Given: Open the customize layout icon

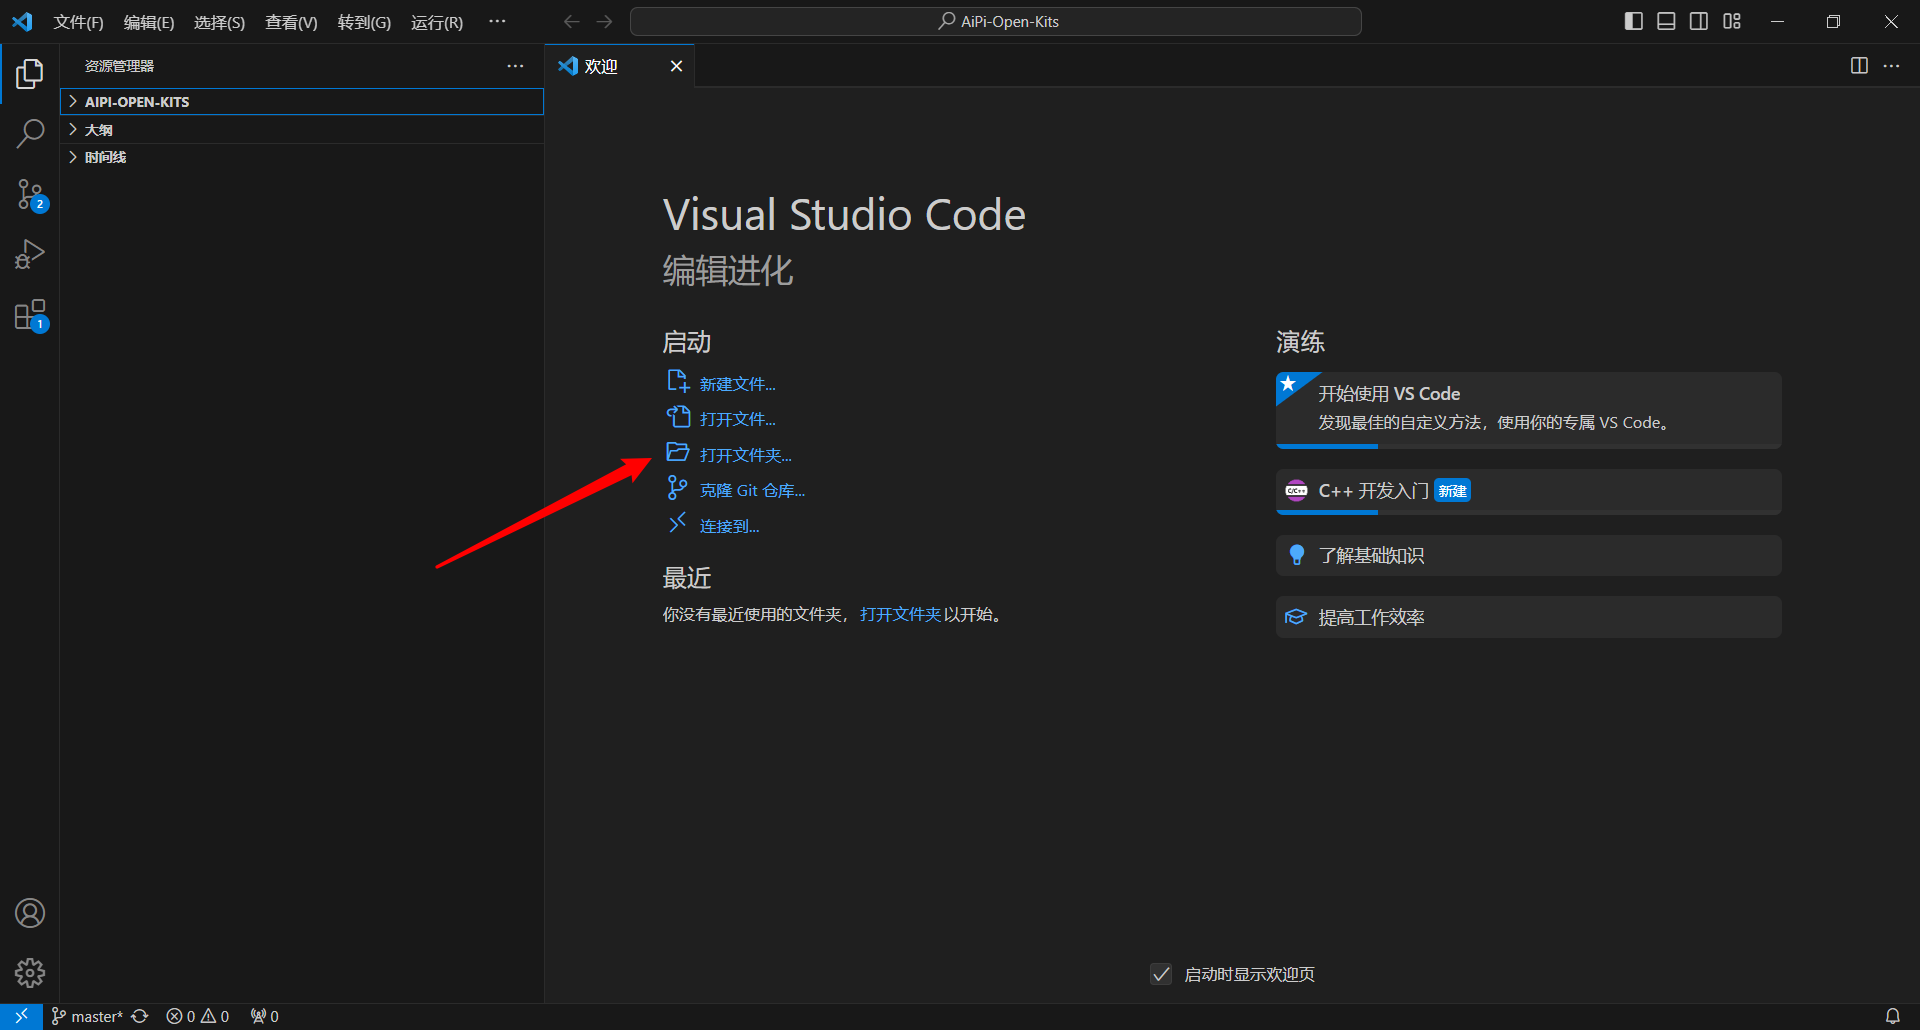Looking at the screenshot, I should coord(1732,21).
